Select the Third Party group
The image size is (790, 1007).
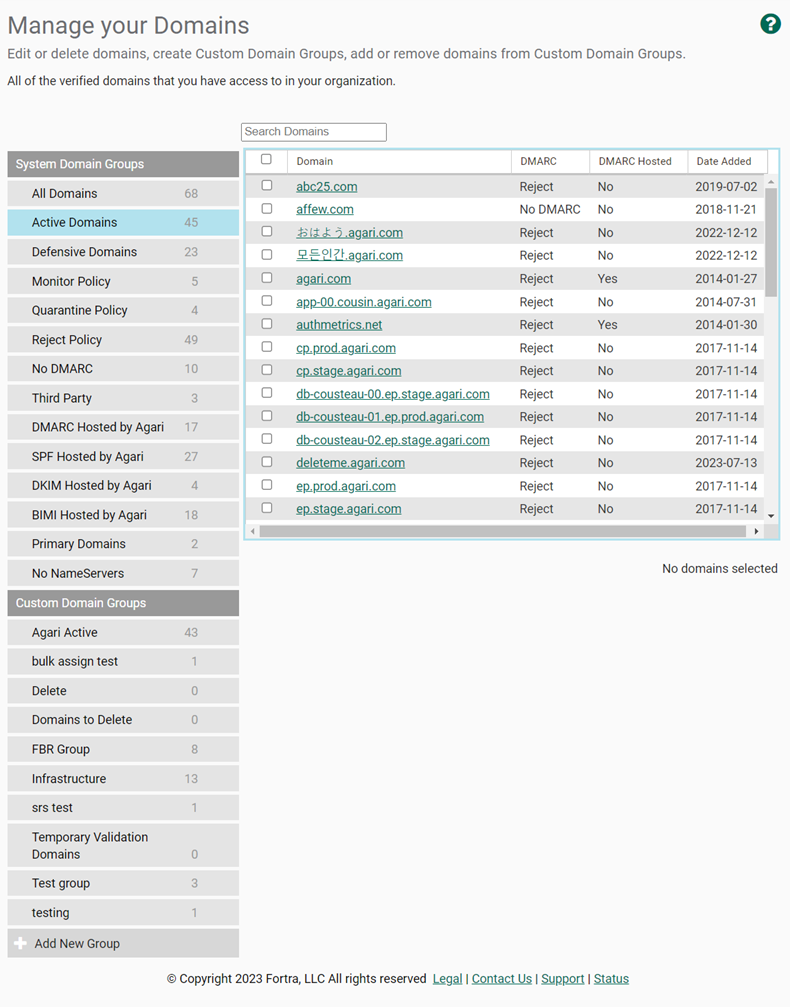[x=123, y=398]
